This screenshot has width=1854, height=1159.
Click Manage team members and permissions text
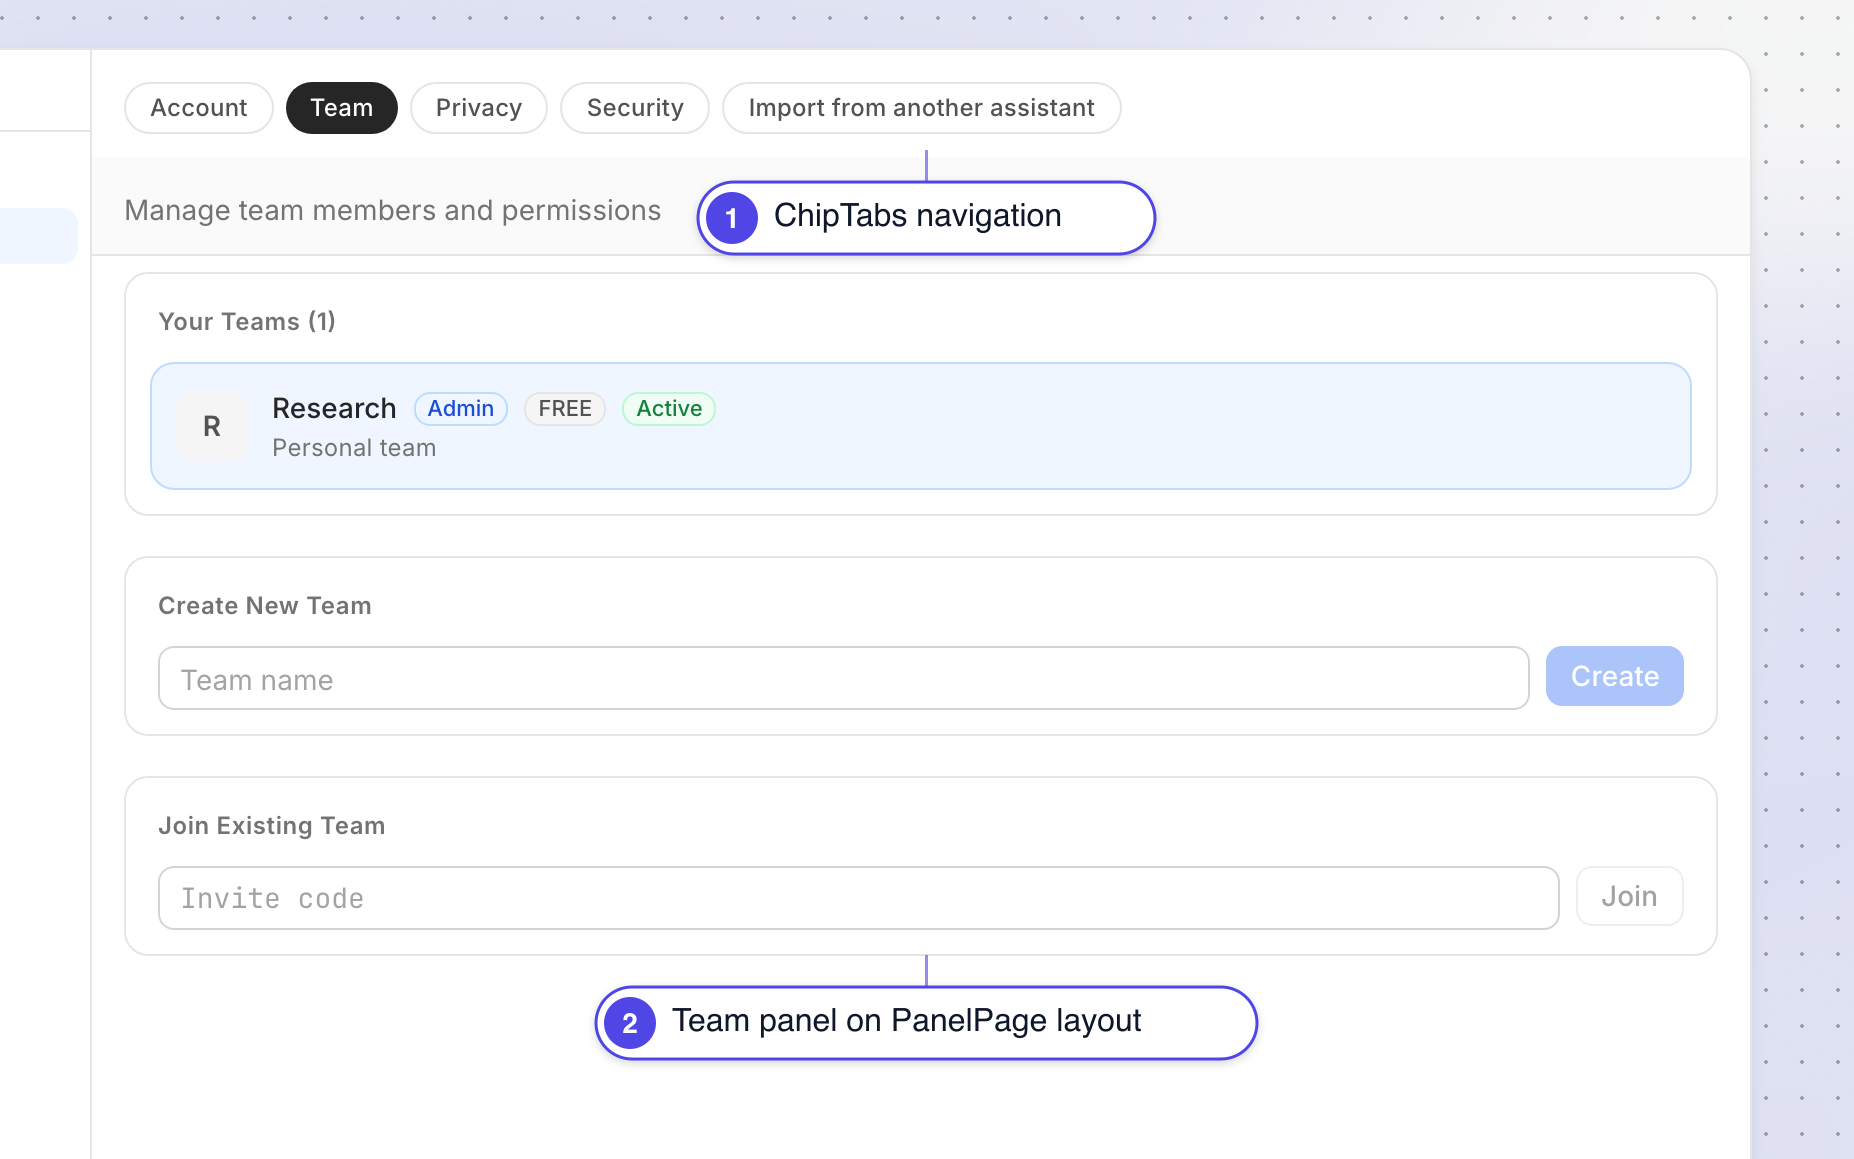pos(393,211)
